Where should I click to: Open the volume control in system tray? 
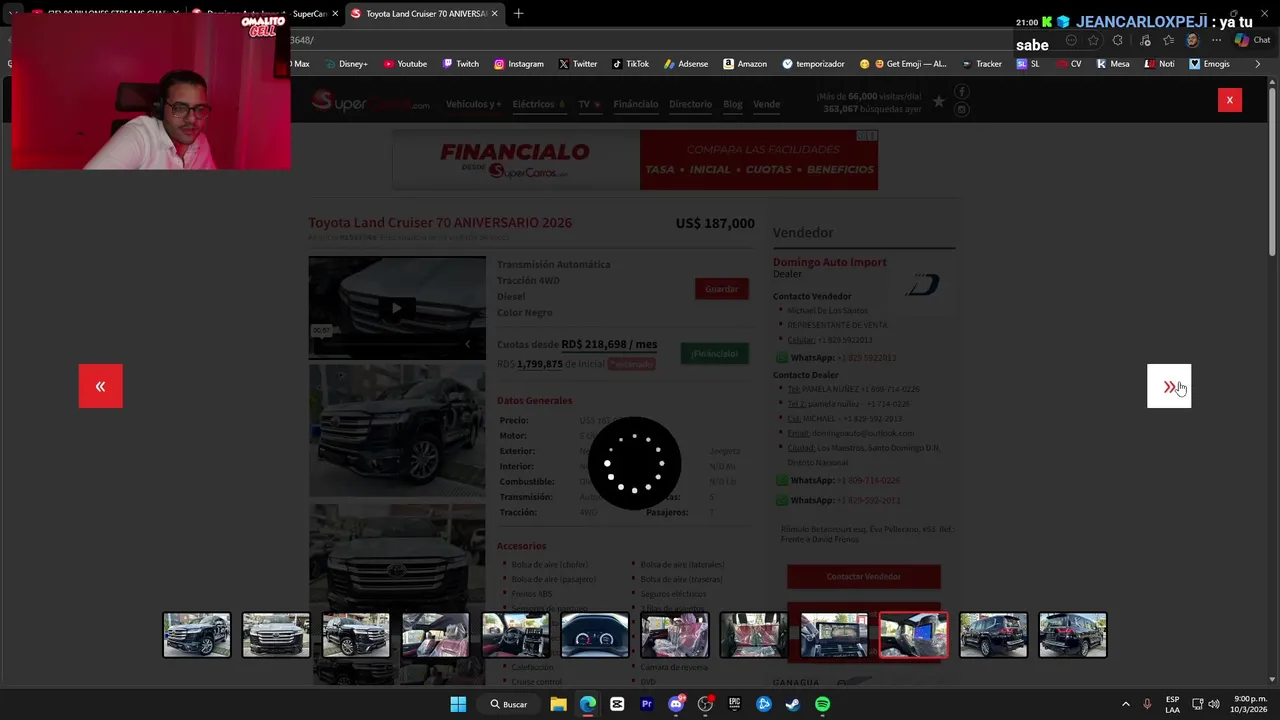click(x=1213, y=704)
